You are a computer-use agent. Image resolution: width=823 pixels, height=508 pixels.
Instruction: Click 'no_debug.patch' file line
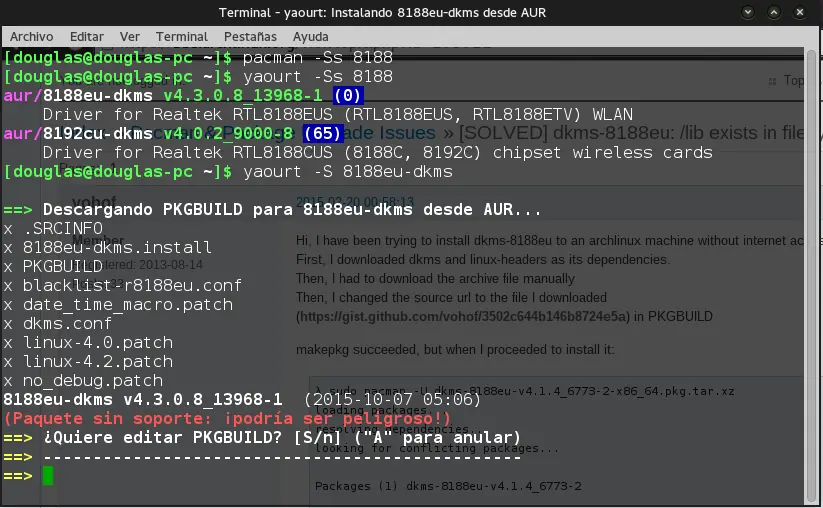[83, 380]
